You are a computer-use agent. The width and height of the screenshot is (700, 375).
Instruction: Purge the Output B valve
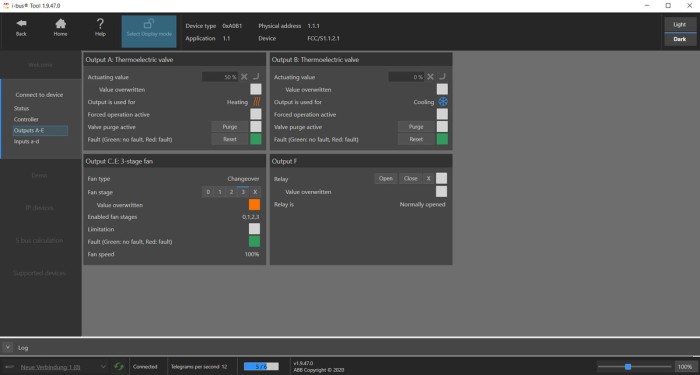click(416, 127)
